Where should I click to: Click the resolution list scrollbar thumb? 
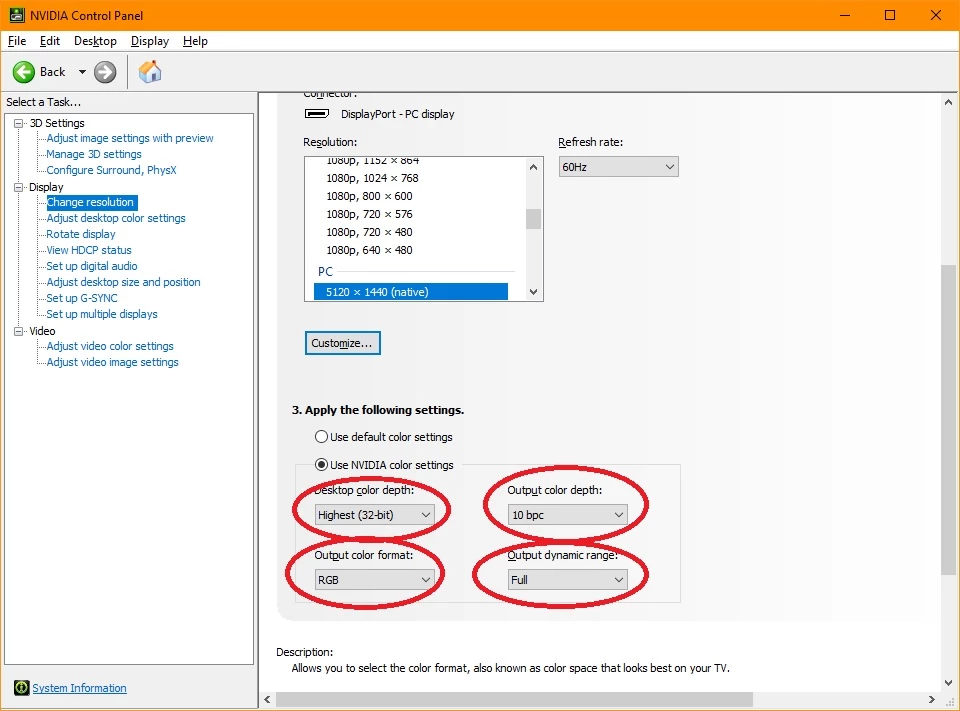(x=533, y=219)
